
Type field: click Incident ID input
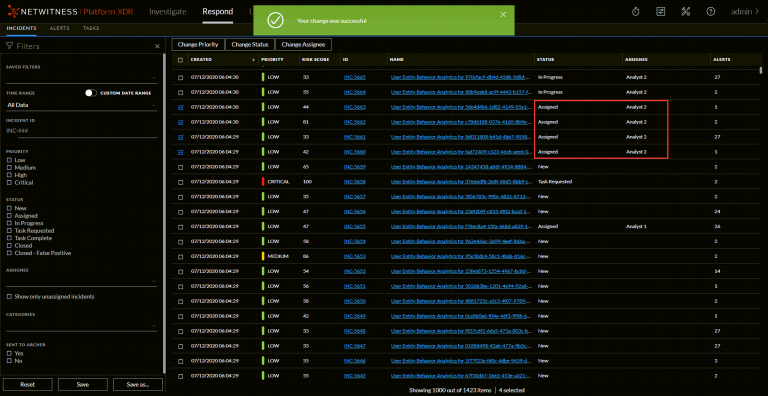click(x=81, y=131)
